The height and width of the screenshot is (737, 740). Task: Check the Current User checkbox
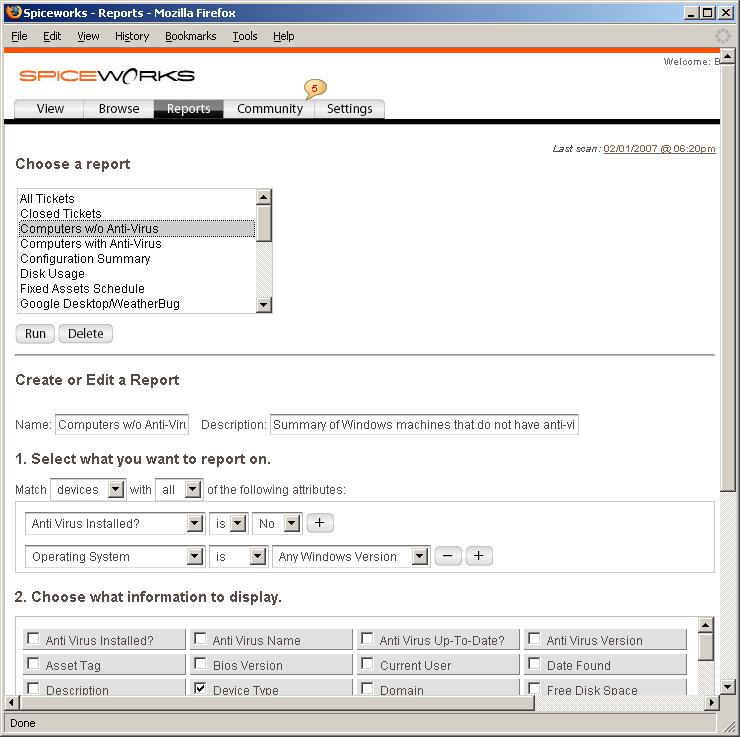(367, 664)
